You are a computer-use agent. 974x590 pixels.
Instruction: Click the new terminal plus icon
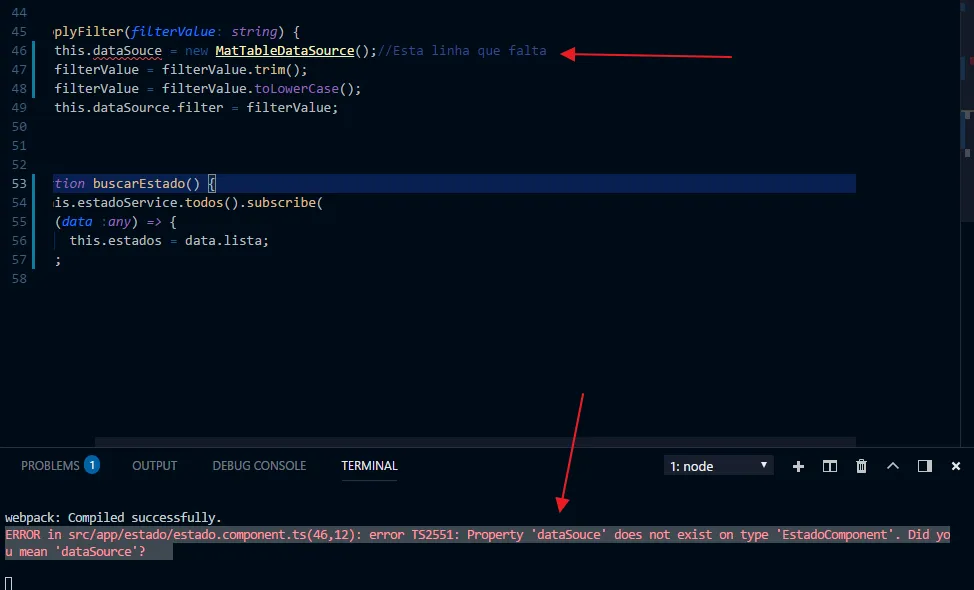pyautogui.click(x=798, y=466)
